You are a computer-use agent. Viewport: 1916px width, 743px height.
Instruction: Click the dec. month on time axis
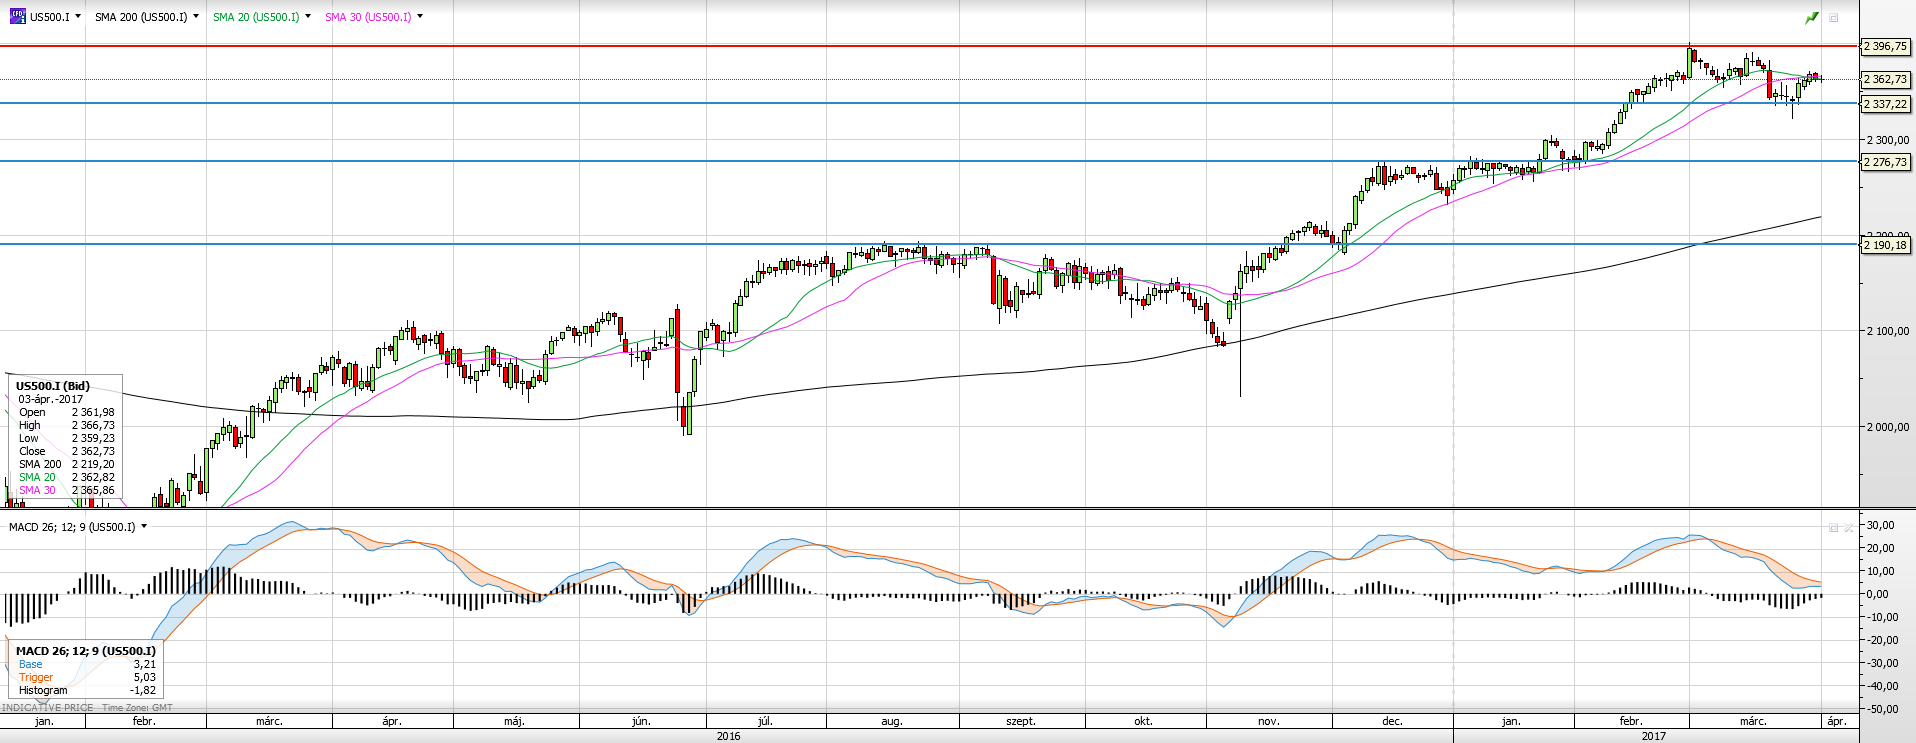tap(1392, 721)
